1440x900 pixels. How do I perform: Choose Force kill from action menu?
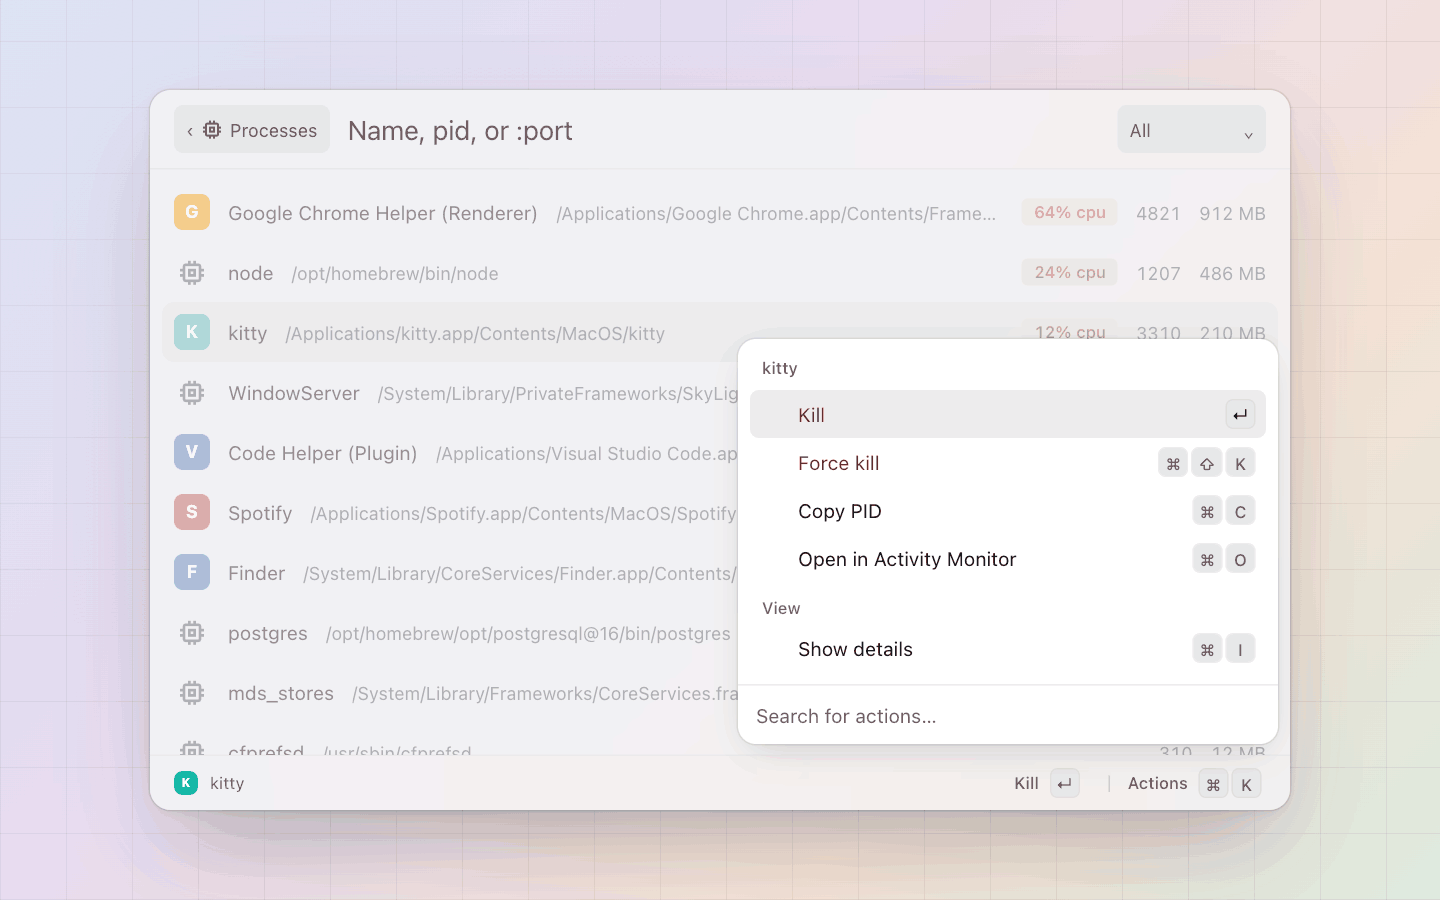click(1008, 463)
